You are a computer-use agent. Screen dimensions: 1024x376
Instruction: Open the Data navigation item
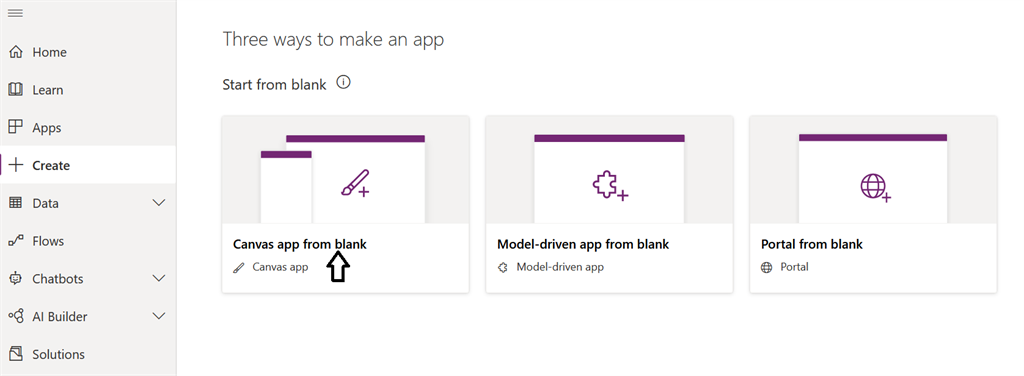coord(88,203)
